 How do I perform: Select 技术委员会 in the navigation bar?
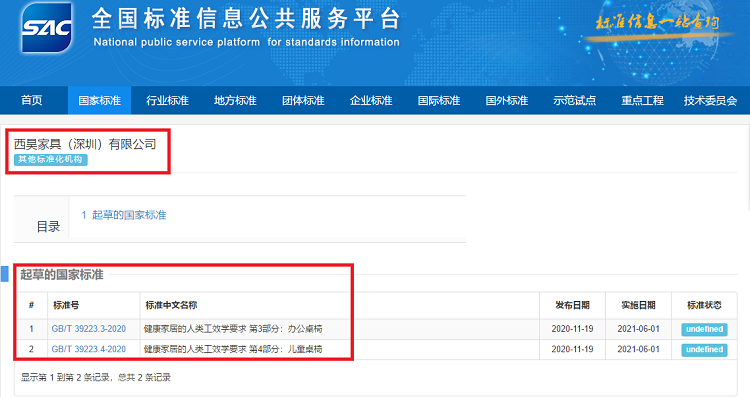click(x=710, y=100)
